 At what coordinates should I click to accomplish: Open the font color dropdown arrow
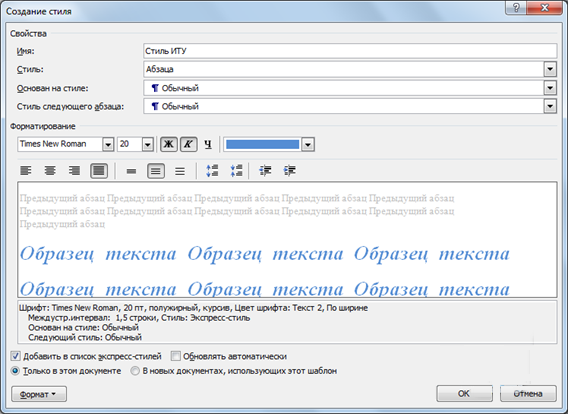coord(308,145)
